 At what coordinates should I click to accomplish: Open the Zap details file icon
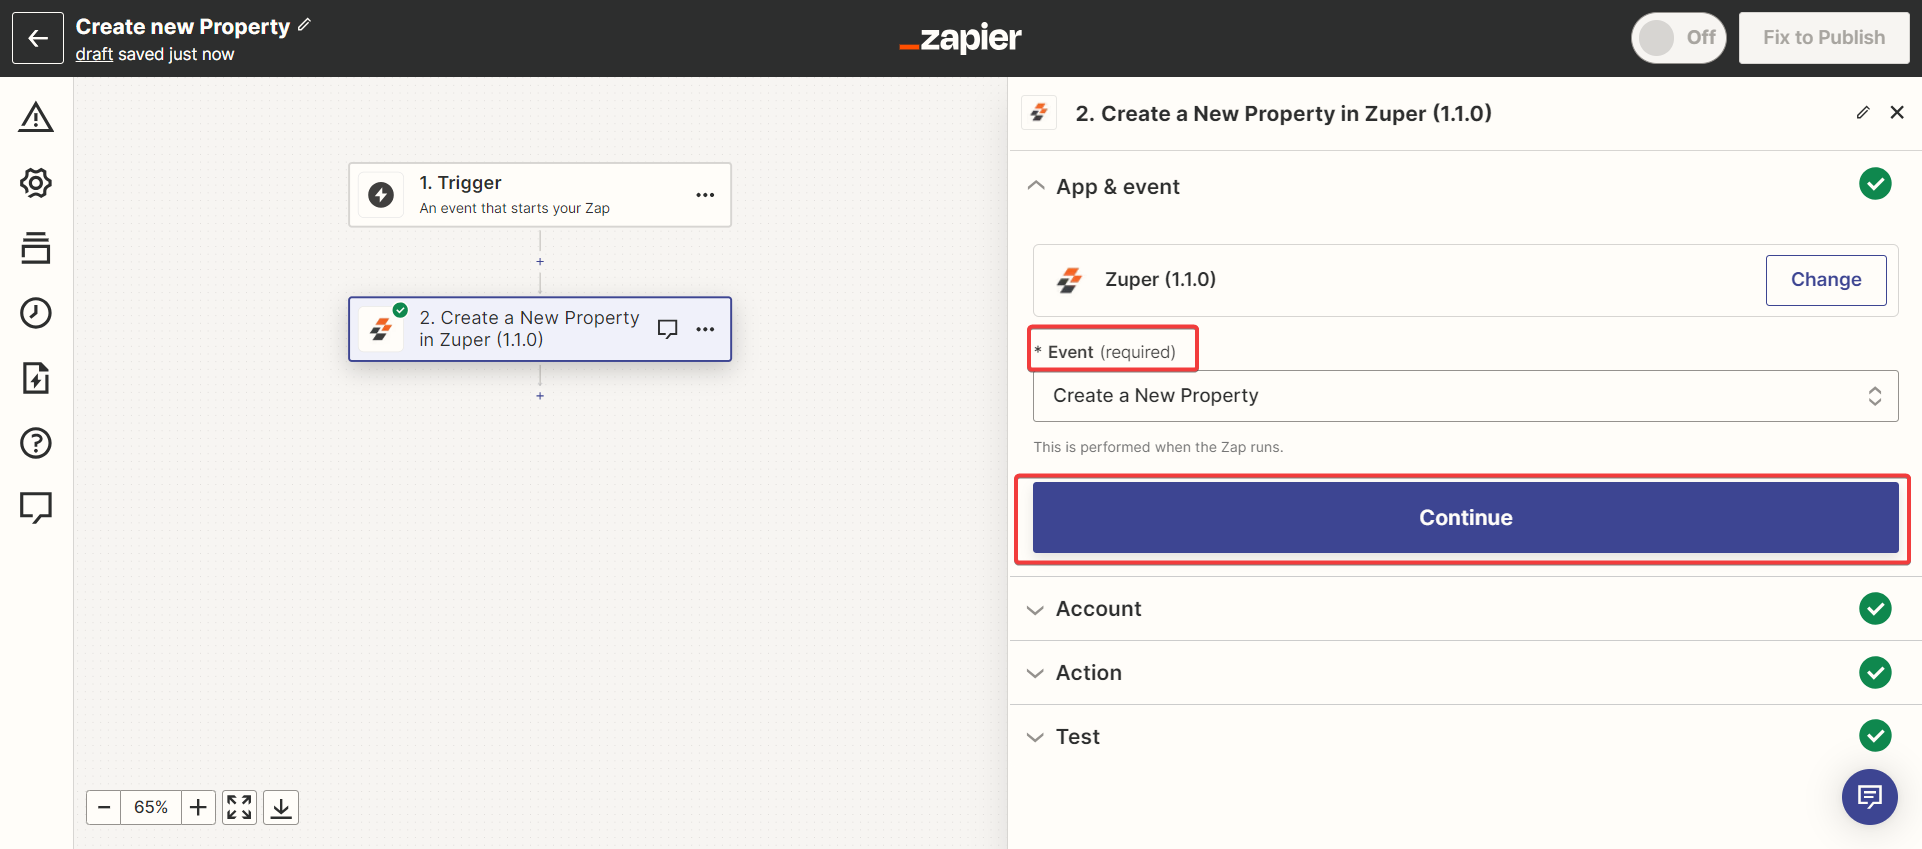tap(36, 378)
